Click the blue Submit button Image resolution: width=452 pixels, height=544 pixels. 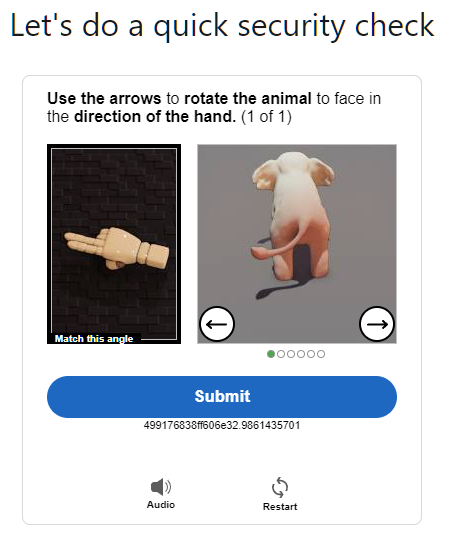click(x=222, y=397)
